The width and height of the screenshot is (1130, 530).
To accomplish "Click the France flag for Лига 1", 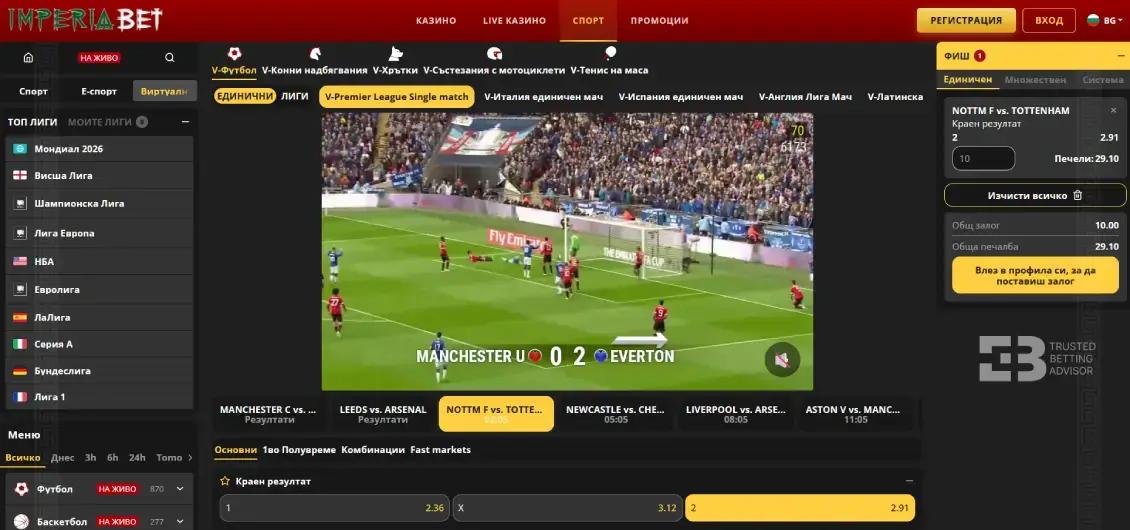I will pos(20,397).
